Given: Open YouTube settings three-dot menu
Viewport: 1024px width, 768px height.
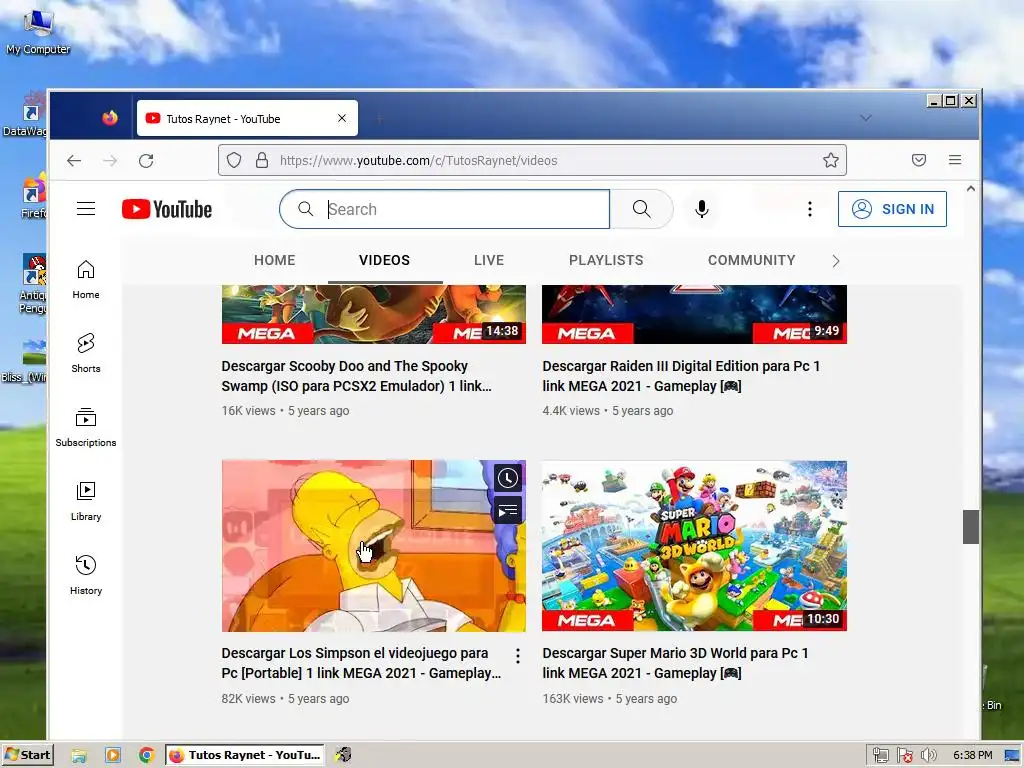Looking at the screenshot, I should point(810,209).
